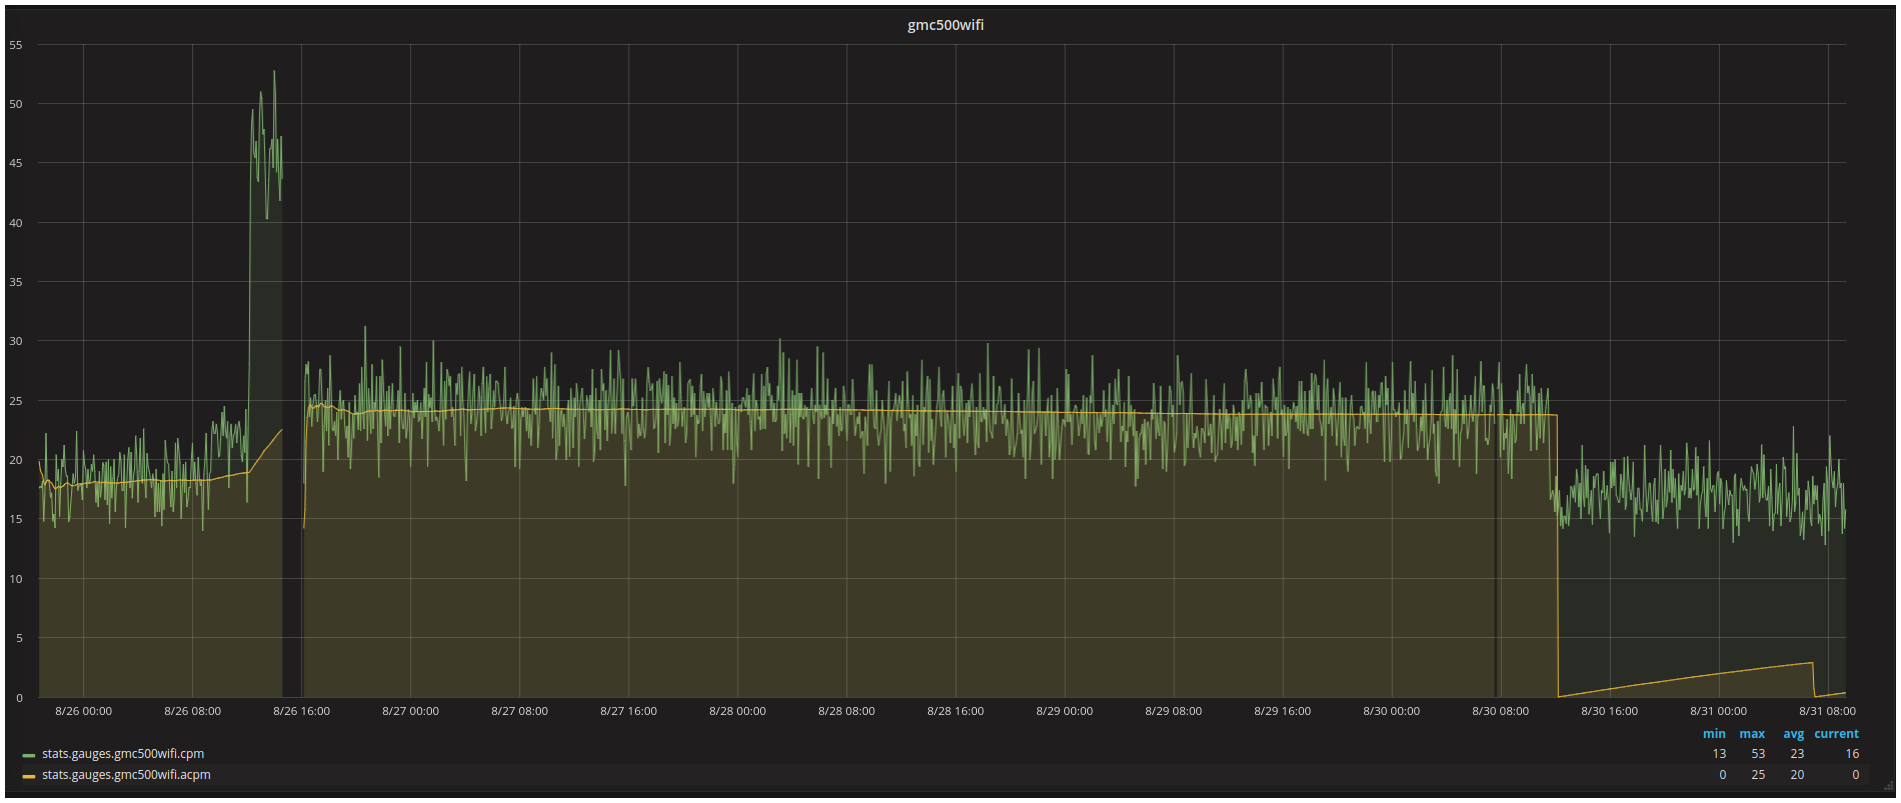Viewport: 1901px width, 803px height.
Task: Open the gmc500wifi panel title menu
Action: coord(945,25)
